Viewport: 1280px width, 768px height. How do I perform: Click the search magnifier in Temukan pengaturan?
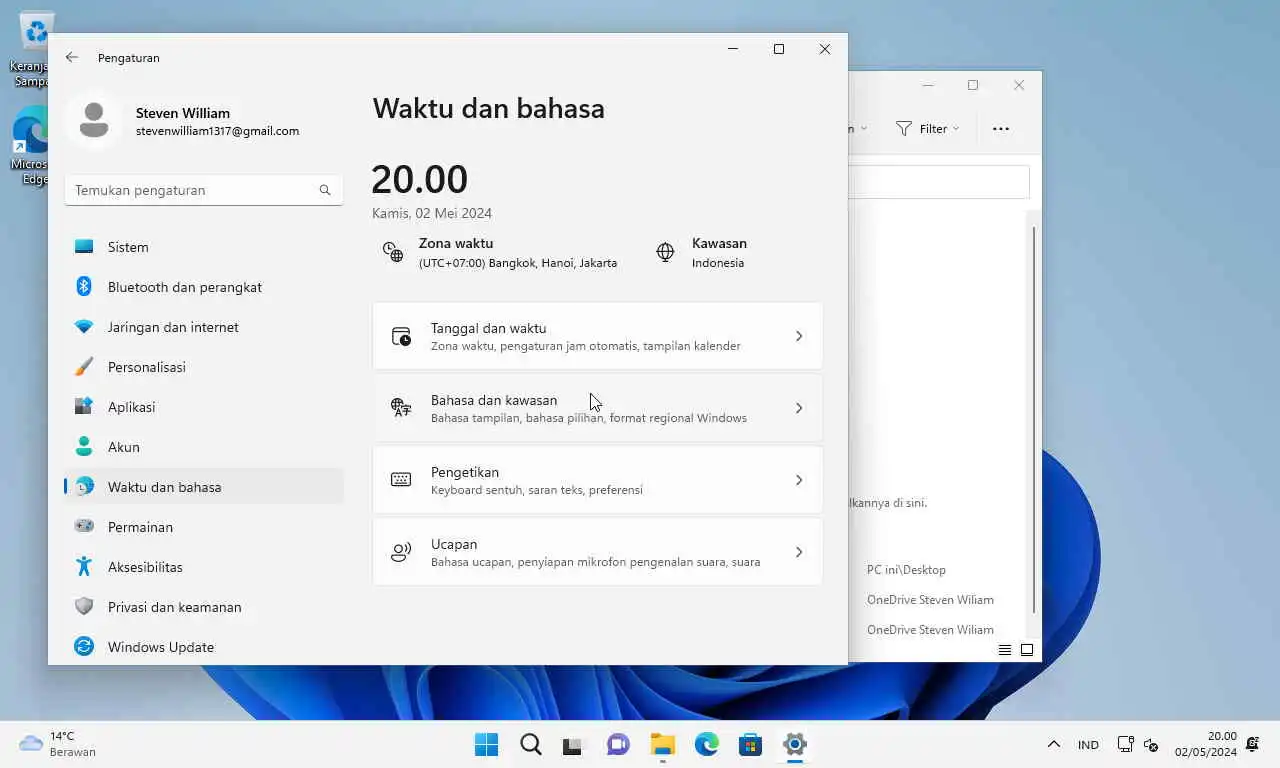coord(325,190)
